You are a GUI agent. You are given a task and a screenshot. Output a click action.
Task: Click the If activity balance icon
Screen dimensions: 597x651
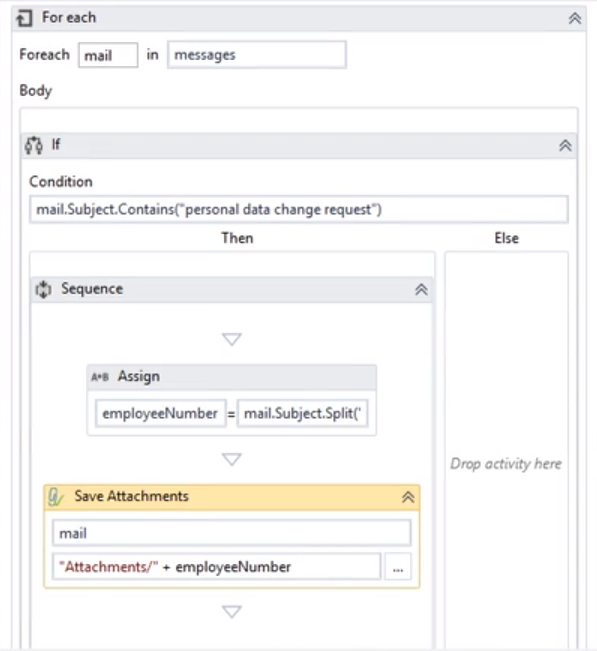pyautogui.click(x=34, y=145)
